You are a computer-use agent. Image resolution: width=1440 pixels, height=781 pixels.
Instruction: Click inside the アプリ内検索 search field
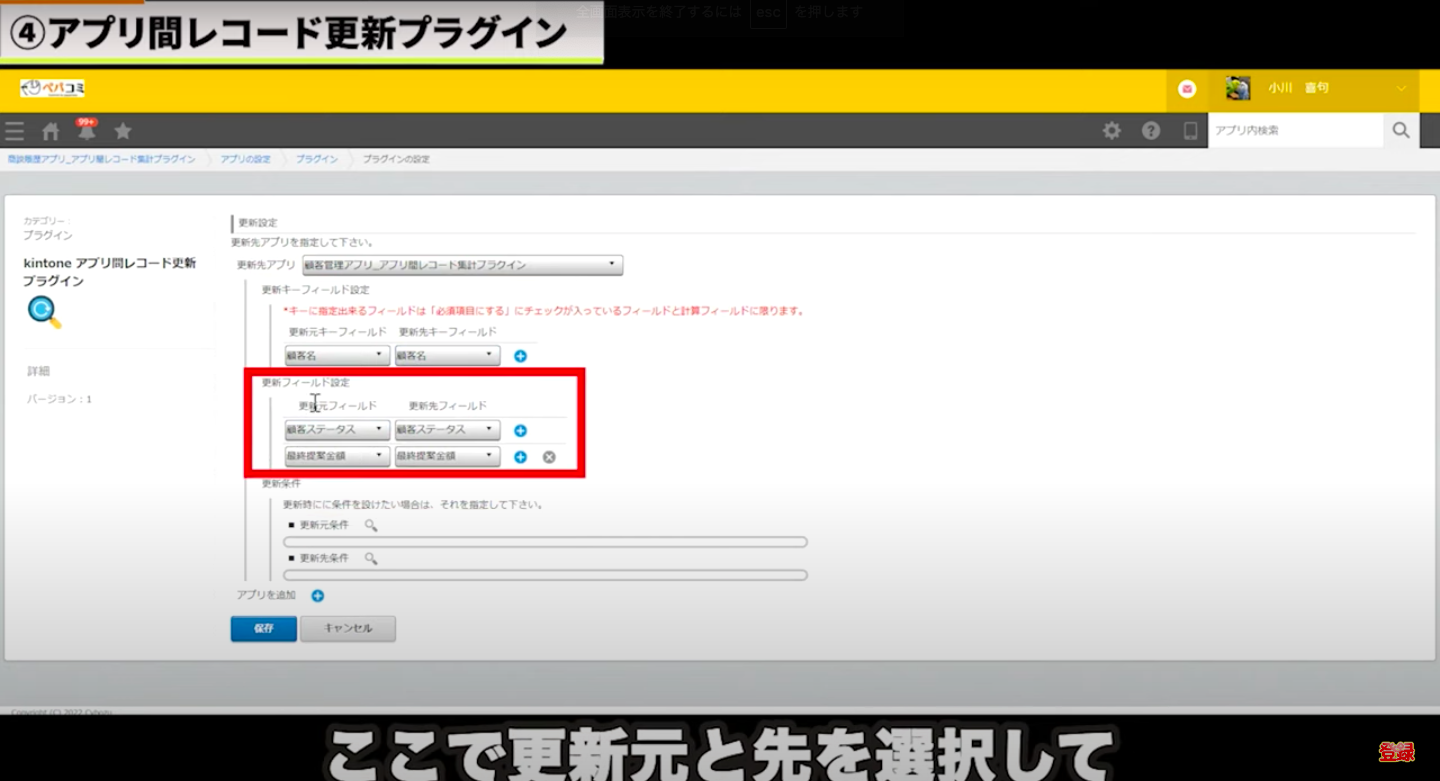(x=1295, y=130)
